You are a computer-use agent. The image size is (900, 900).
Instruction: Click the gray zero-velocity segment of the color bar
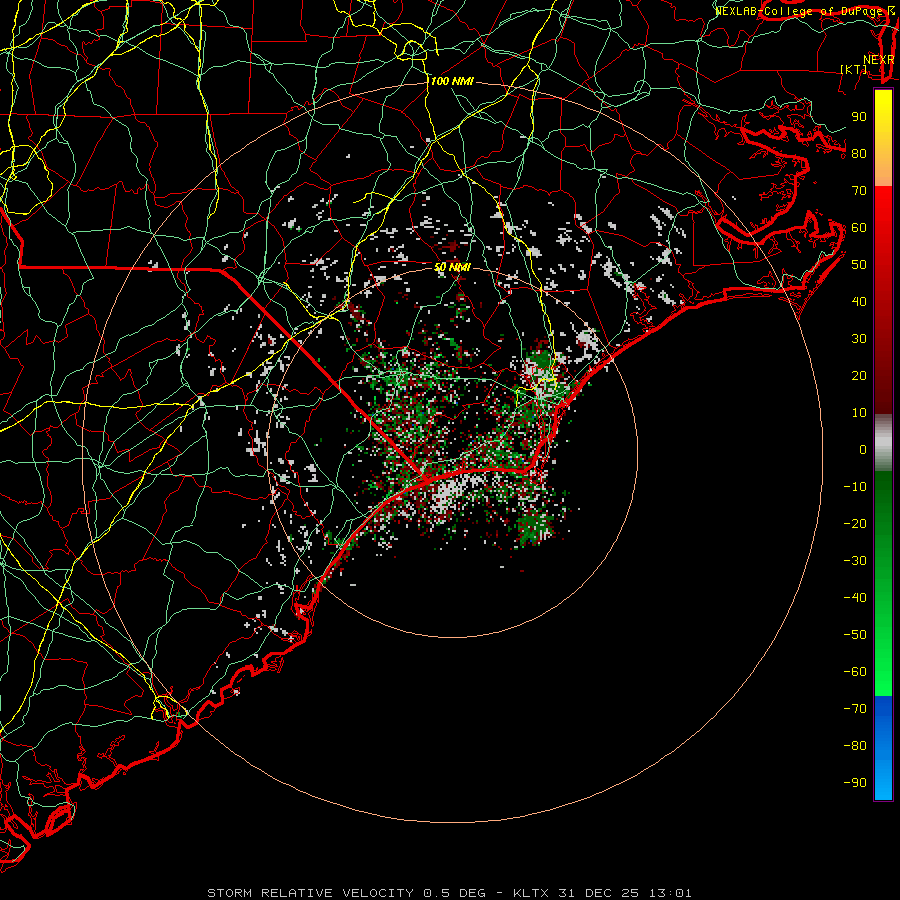click(x=883, y=443)
